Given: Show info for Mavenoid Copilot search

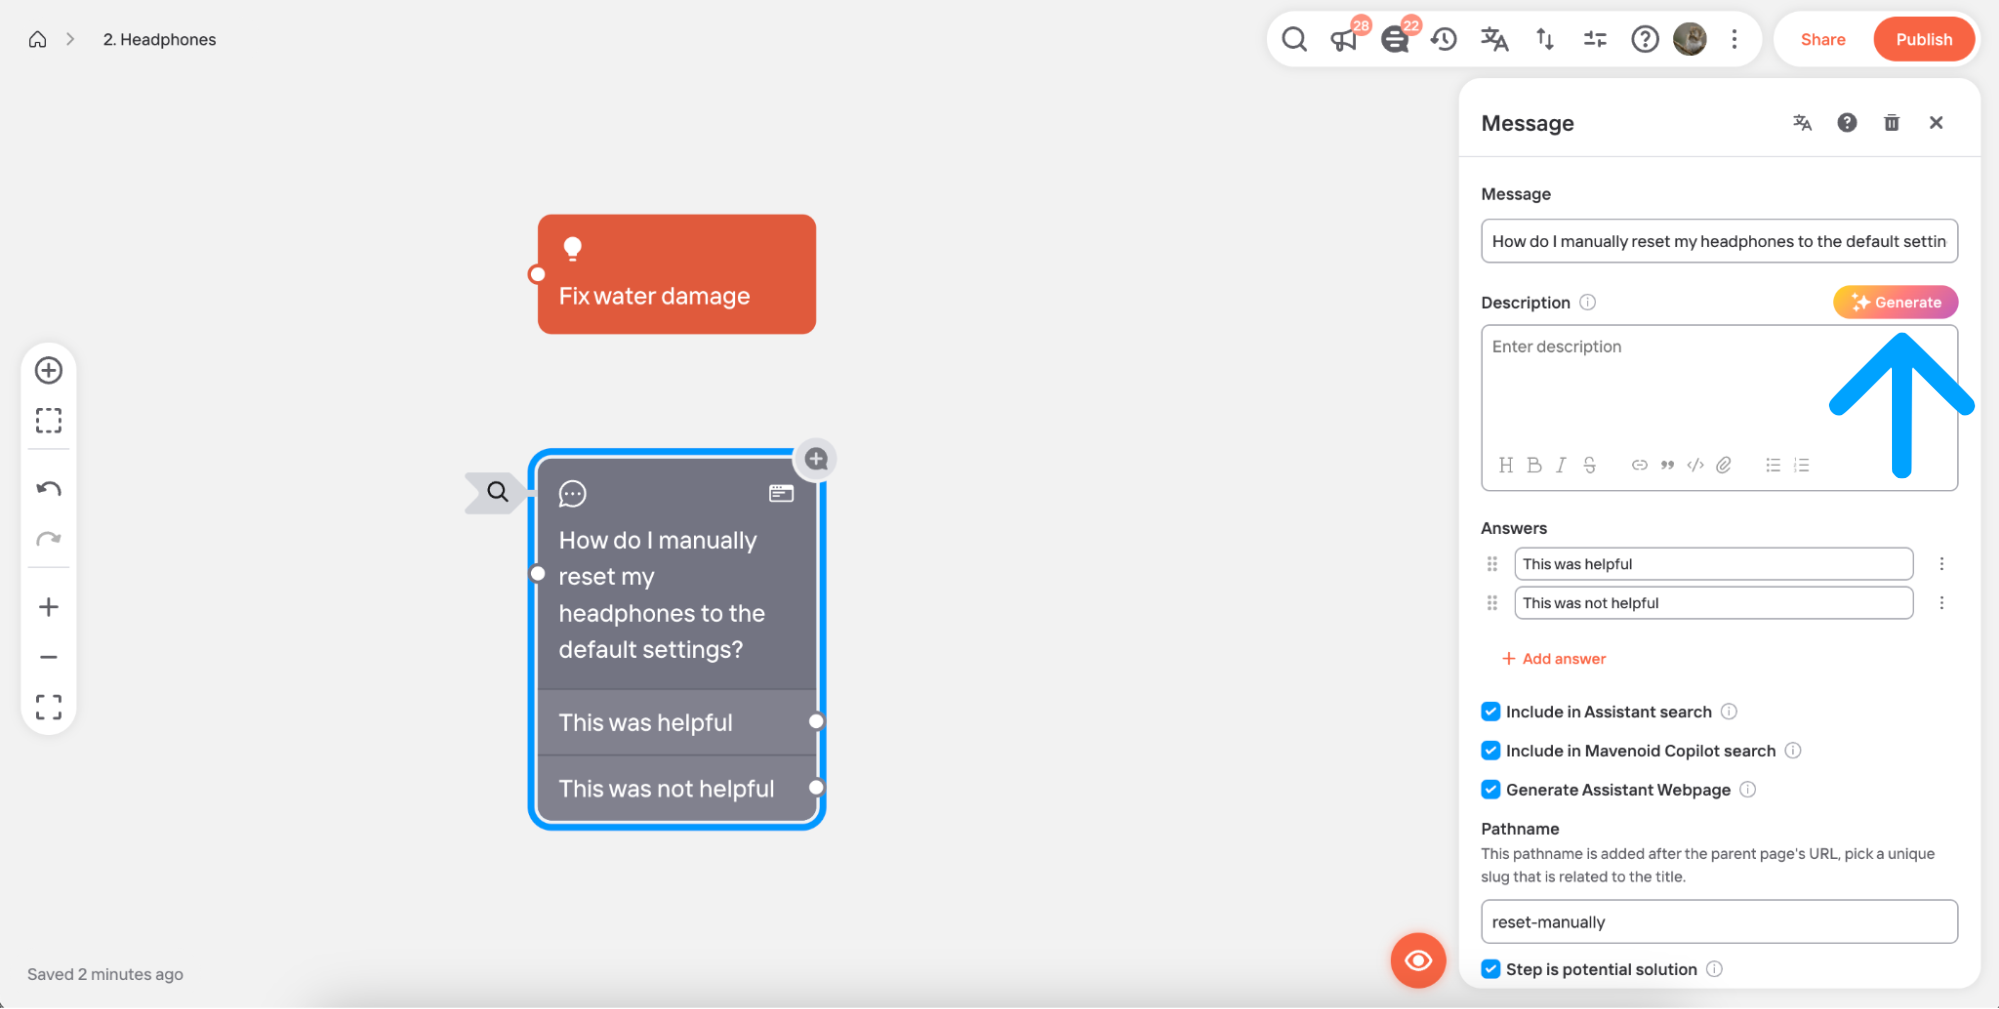Looking at the screenshot, I should pos(1793,751).
